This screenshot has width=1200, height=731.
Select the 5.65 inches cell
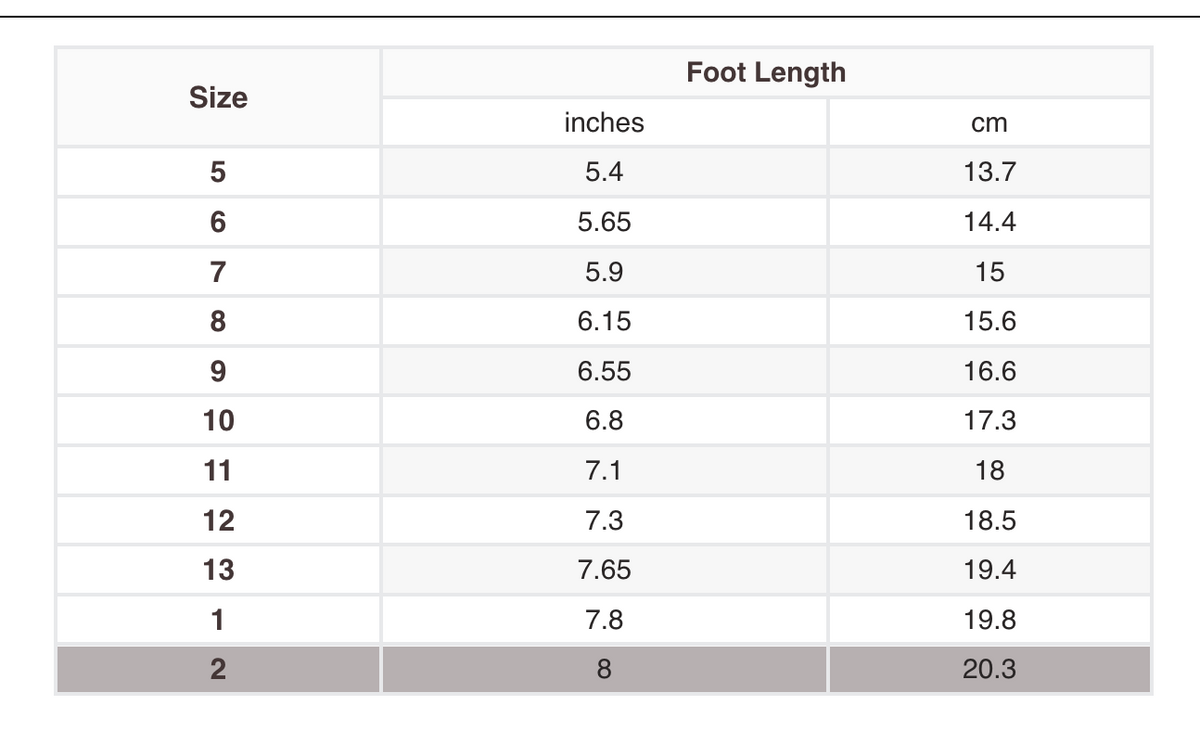point(604,222)
